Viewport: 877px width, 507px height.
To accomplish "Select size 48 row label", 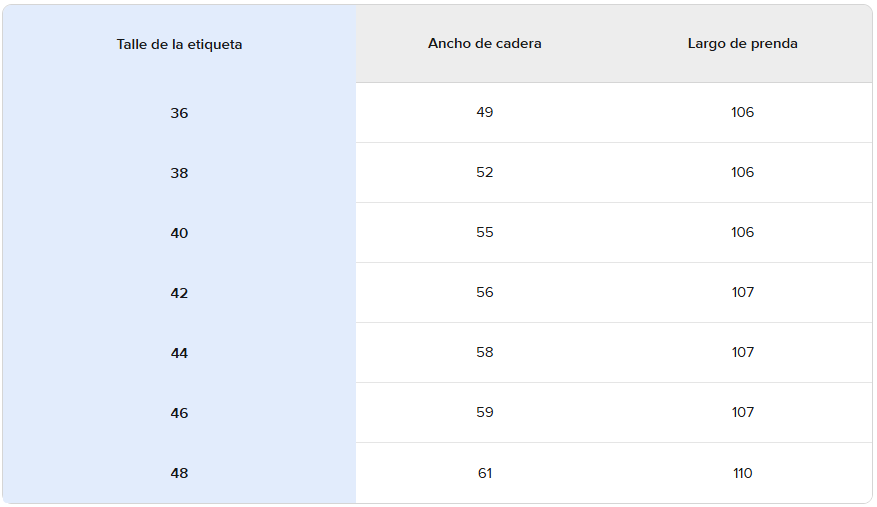I will (179, 473).
